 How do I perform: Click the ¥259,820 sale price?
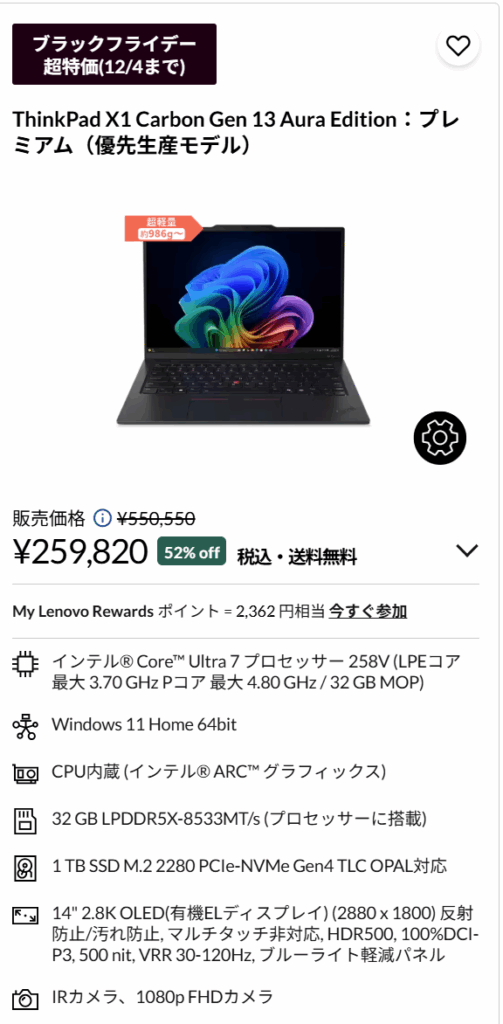(81, 552)
